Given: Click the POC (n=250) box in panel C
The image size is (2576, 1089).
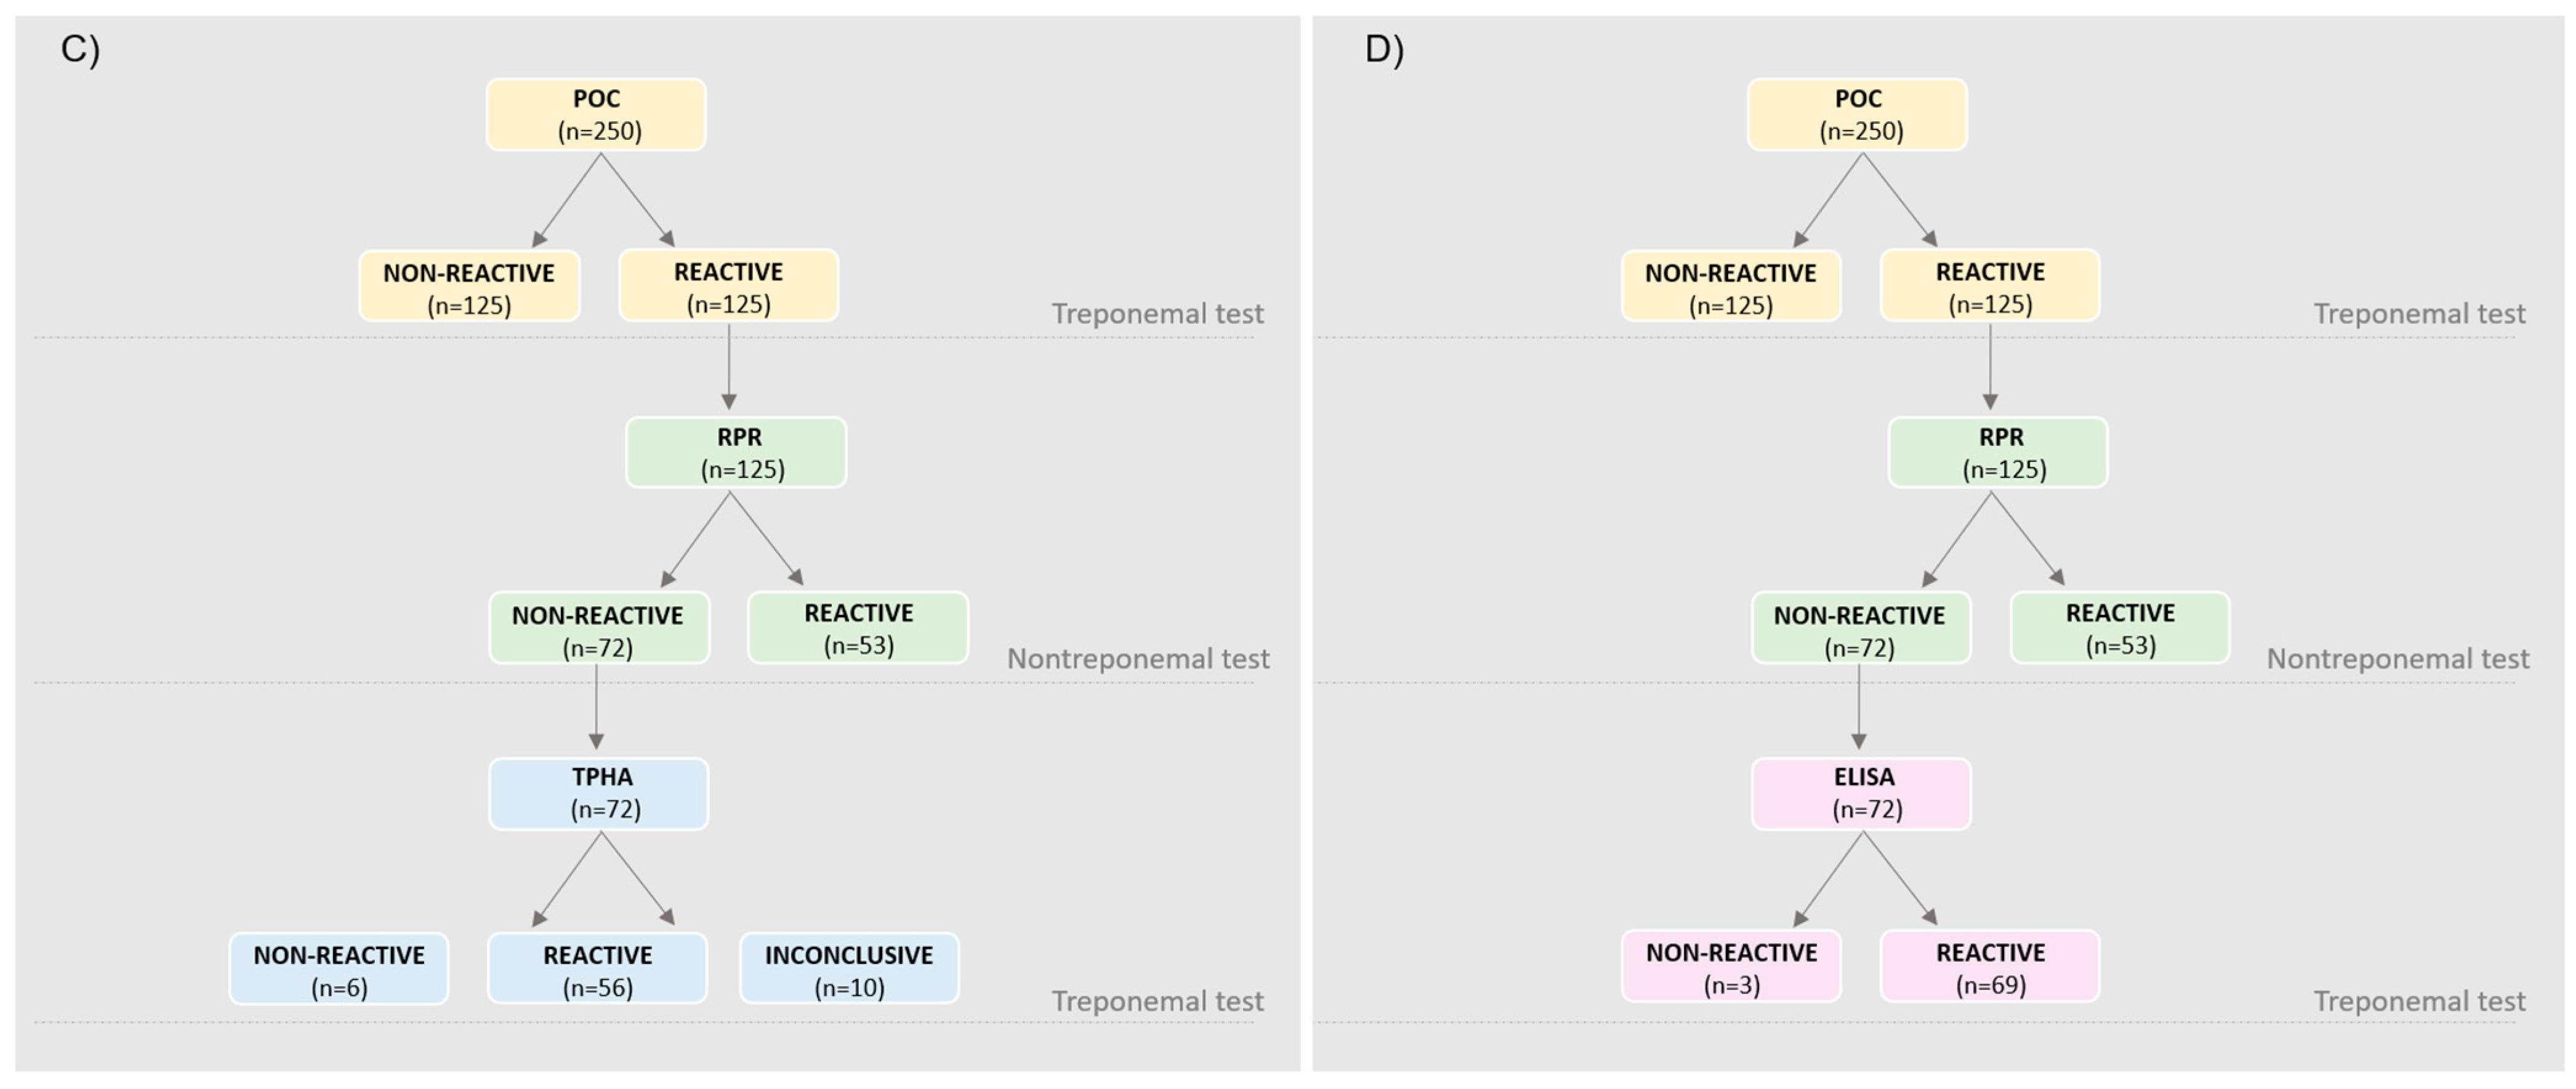Looking at the screenshot, I should coord(596,115).
